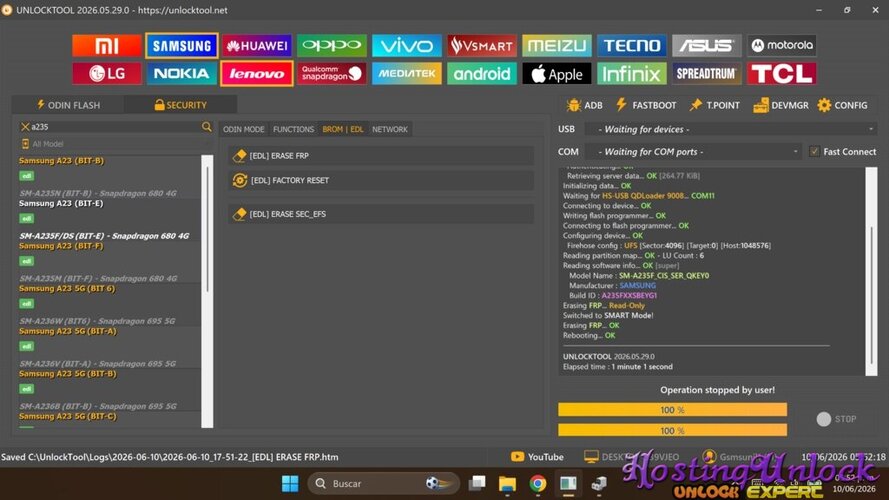Run the [EDL] FACTORY RESET operation
Viewport: 889px width, 500px height.
click(381, 180)
